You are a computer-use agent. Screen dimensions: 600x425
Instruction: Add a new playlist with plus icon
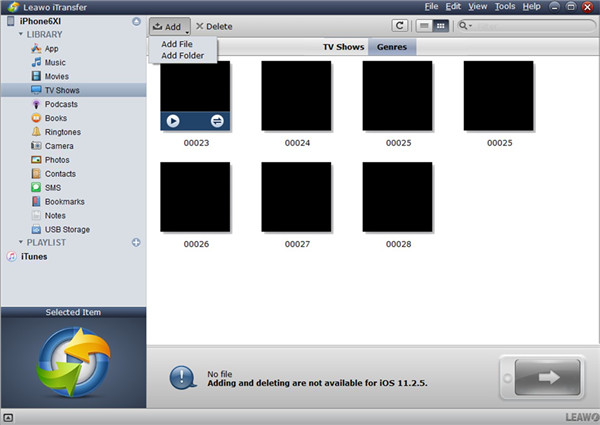(136, 242)
